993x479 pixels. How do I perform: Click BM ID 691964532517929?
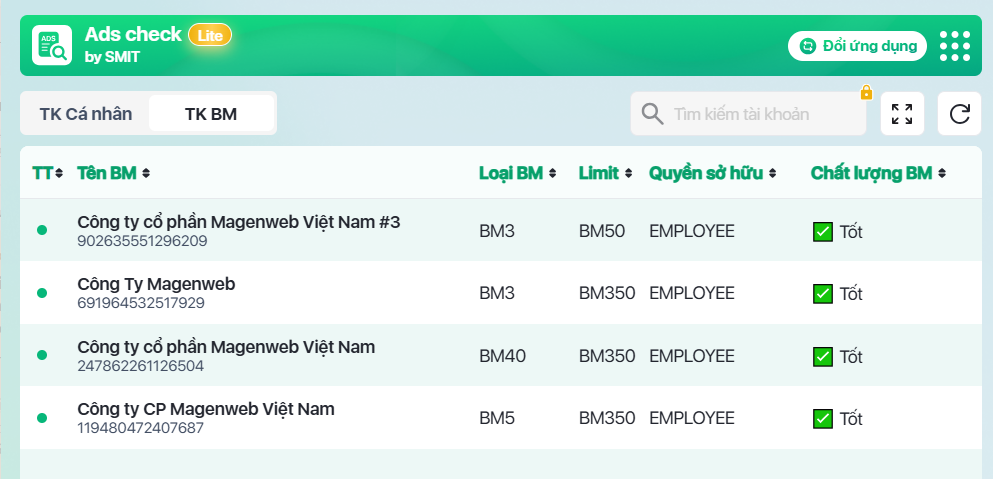click(141, 303)
